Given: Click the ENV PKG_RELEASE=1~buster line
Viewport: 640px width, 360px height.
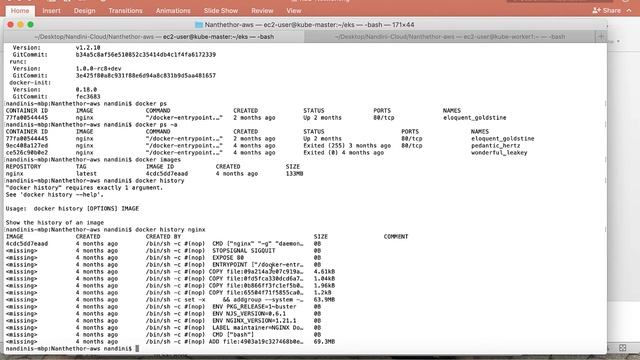Looking at the screenshot, I should click(x=254, y=307).
